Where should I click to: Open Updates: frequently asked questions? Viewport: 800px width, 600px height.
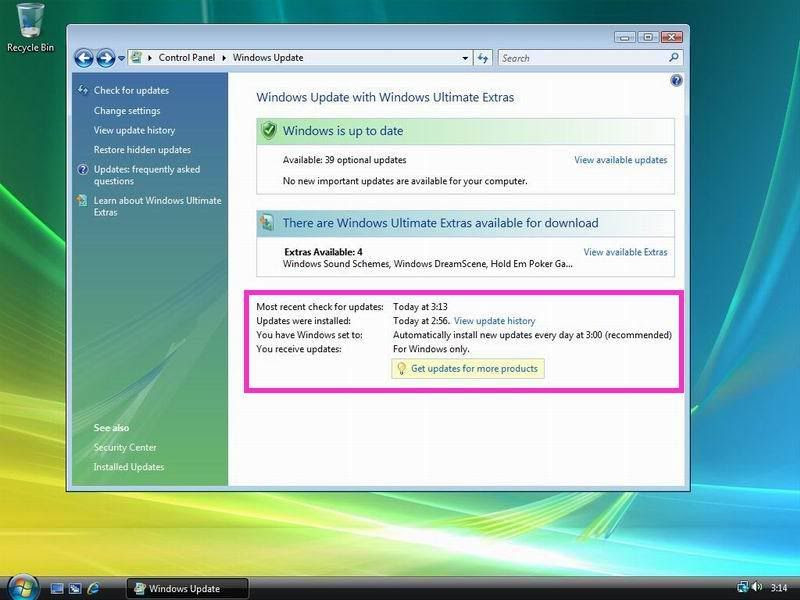coord(147,175)
